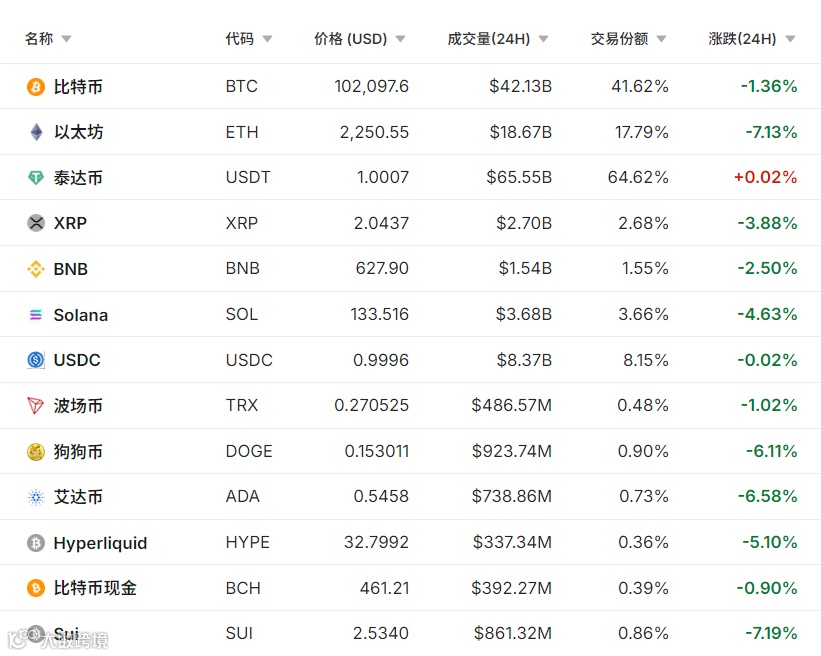Click the Tether USDT green icon
The height and width of the screenshot is (656, 821).
coord(36,178)
